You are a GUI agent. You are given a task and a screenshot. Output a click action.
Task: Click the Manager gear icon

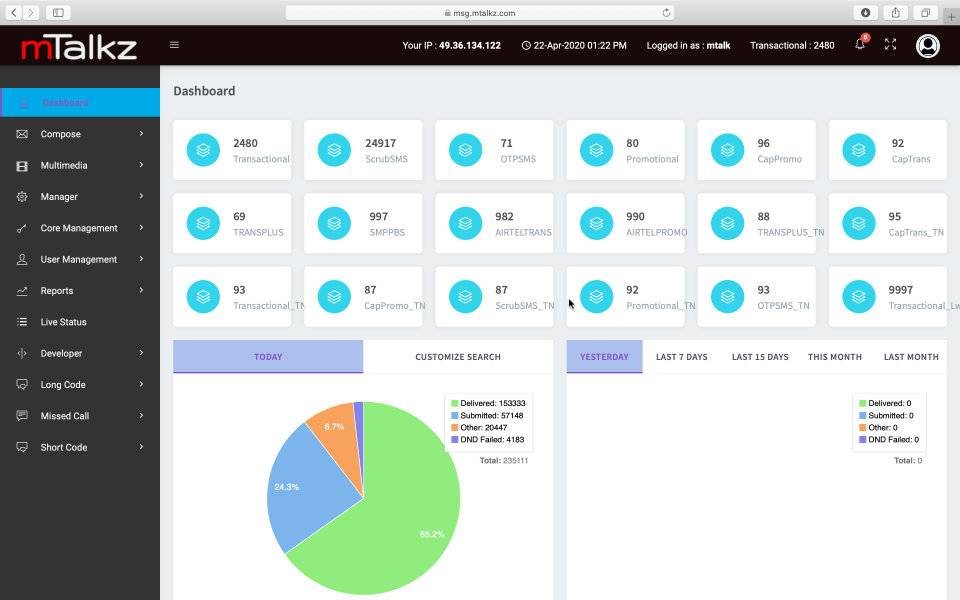pyautogui.click(x=22, y=196)
